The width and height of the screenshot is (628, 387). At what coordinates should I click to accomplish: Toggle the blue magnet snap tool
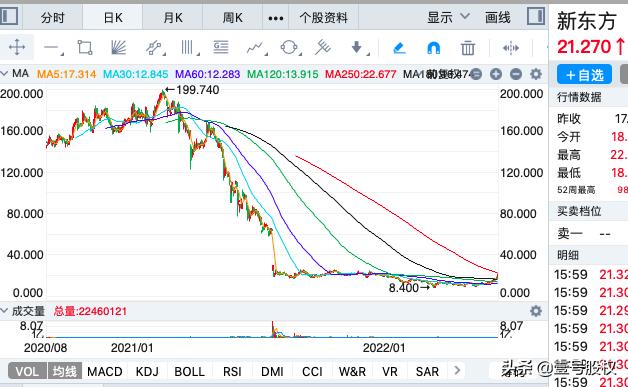coord(434,48)
